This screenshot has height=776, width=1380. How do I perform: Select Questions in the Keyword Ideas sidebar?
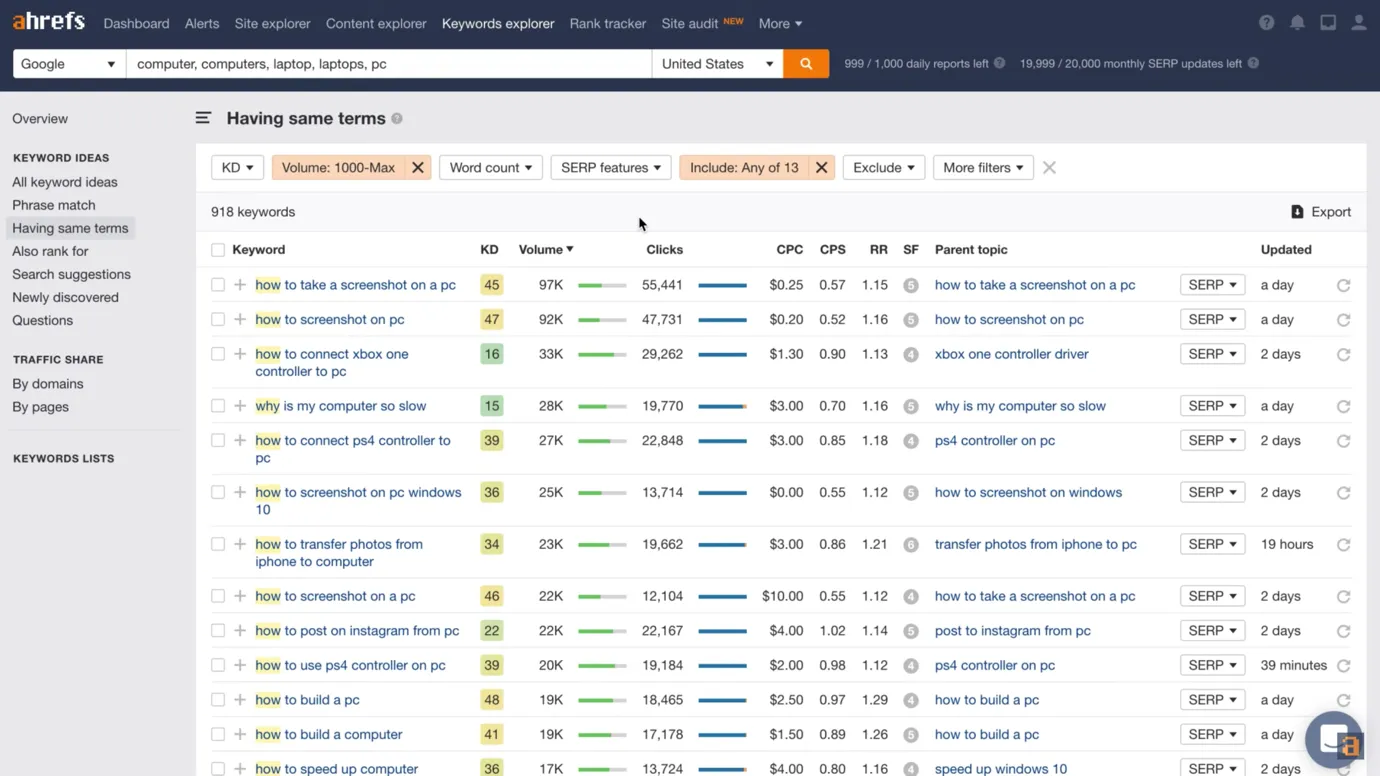pos(42,320)
